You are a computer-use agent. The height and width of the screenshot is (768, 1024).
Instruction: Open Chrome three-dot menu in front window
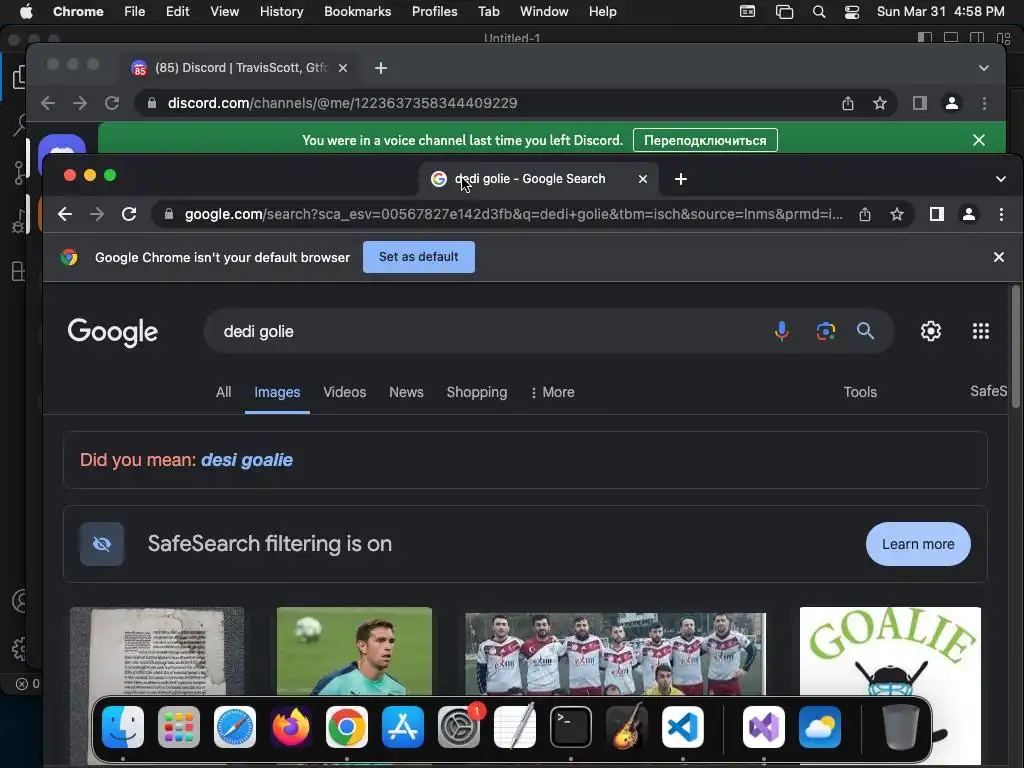tap(1001, 214)
